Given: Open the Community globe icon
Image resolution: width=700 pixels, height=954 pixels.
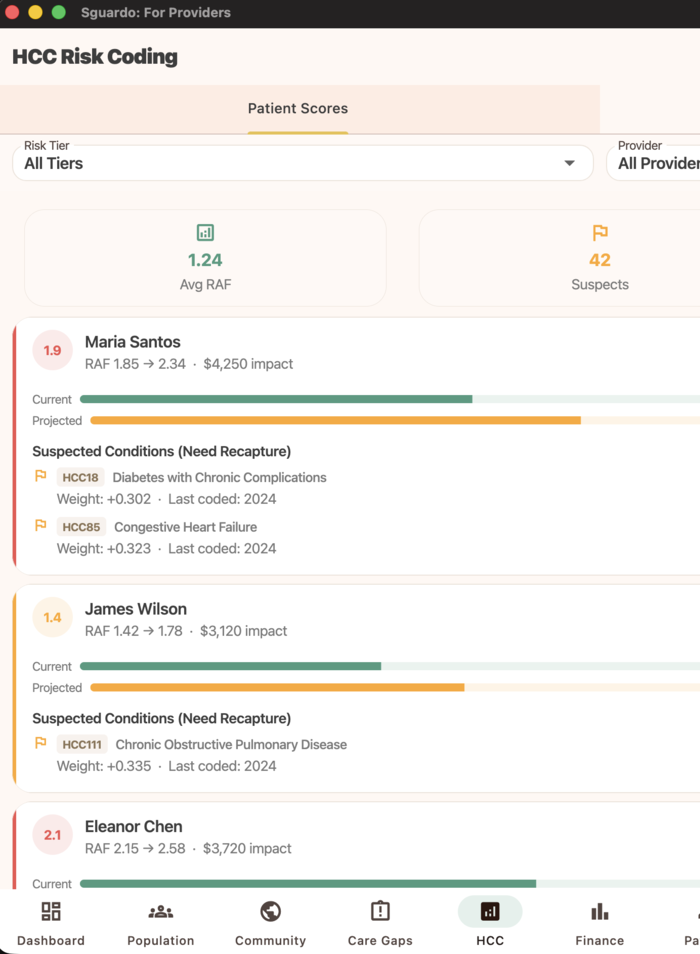Looking at the screenshot, I should (271, 911).
